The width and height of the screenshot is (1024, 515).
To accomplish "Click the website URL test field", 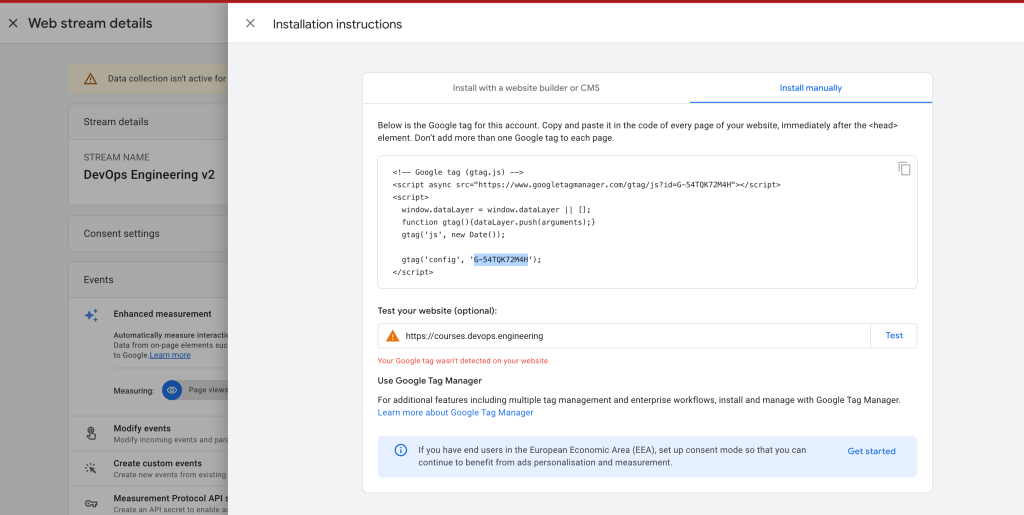I will click(x=624, y=336).
